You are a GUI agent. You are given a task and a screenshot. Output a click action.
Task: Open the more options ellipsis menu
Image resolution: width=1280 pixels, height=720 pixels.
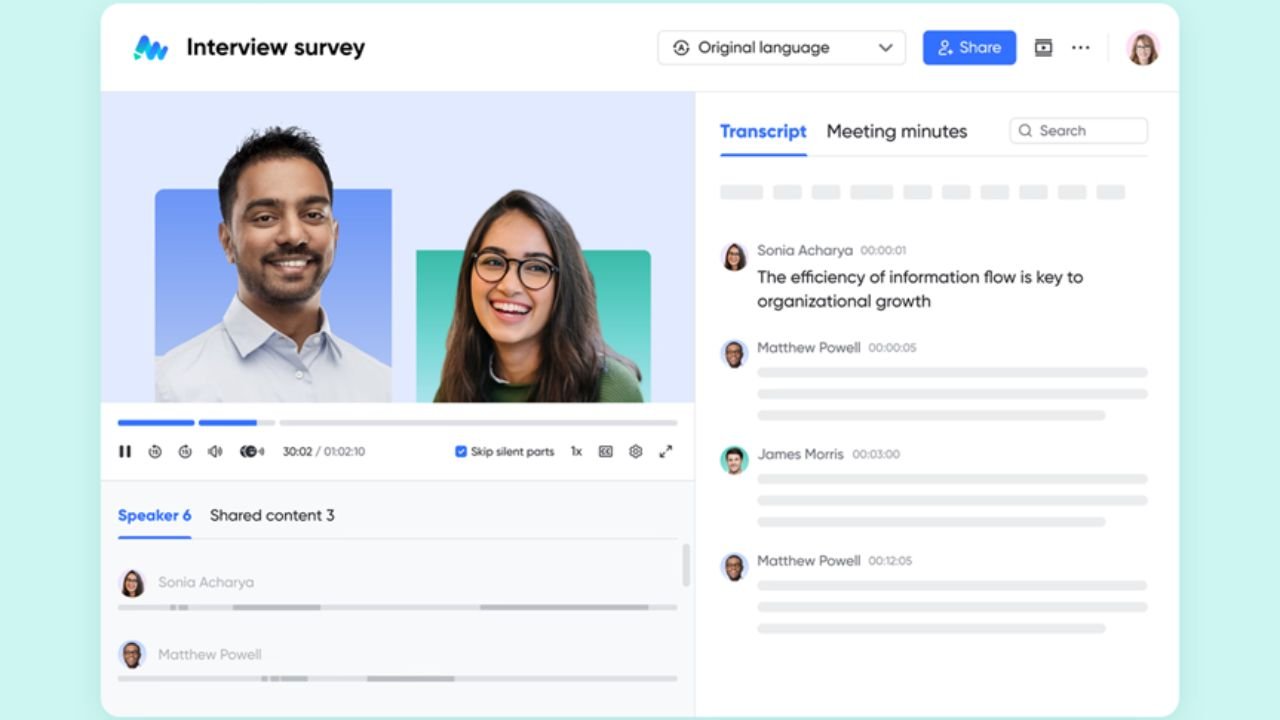tap(1081, 47)
